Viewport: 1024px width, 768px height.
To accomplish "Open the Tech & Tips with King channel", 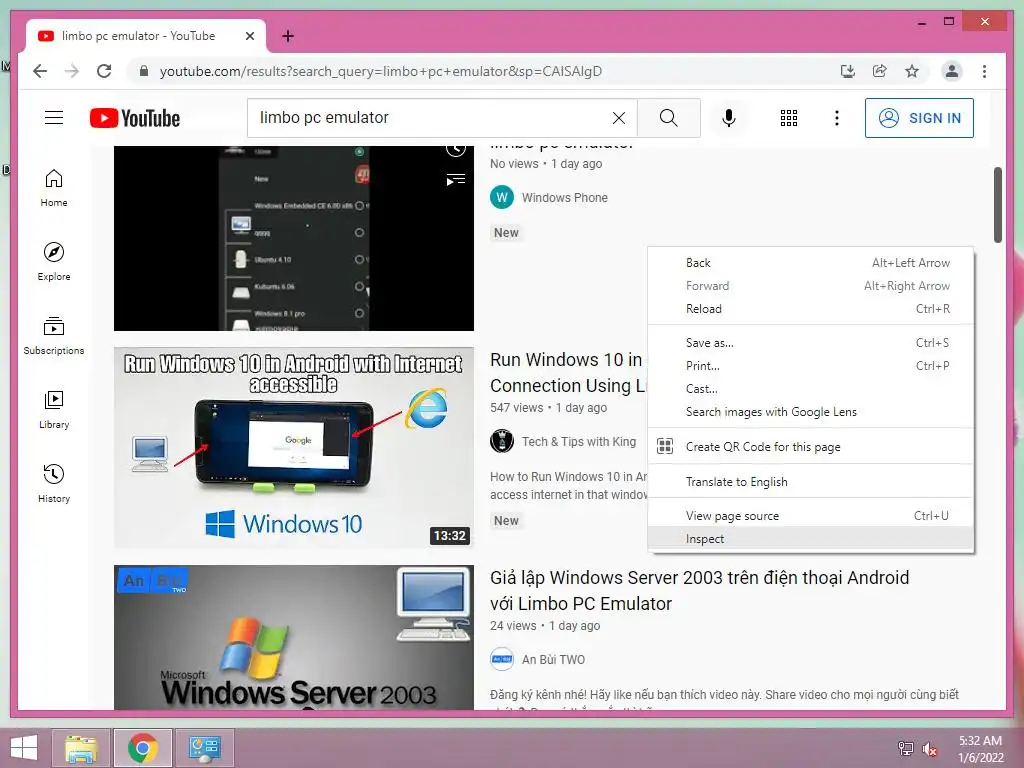I will 579,441.
